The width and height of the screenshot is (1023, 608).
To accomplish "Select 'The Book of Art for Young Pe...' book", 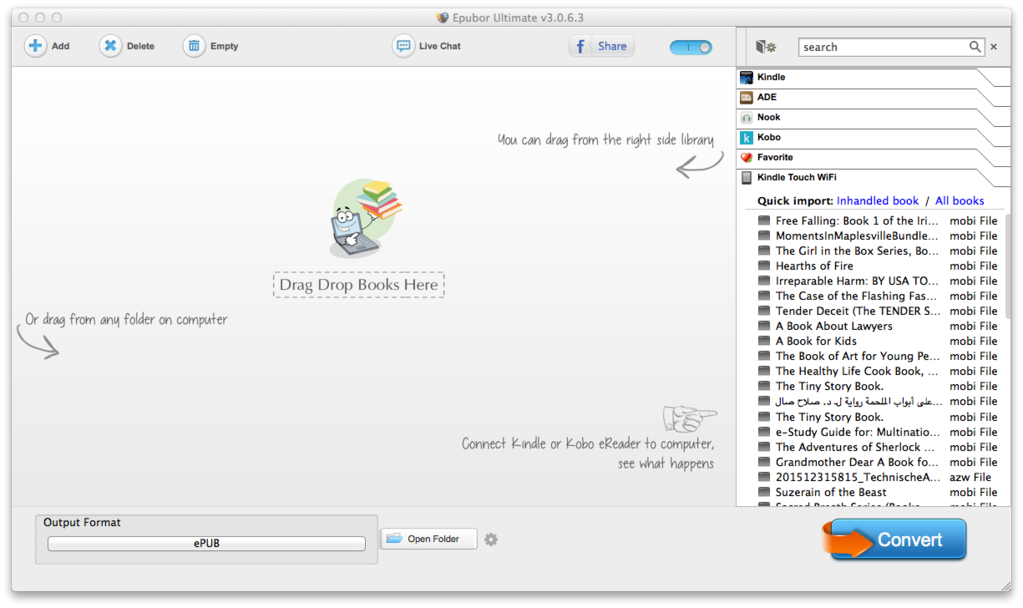I will click(x=877, y=356).
